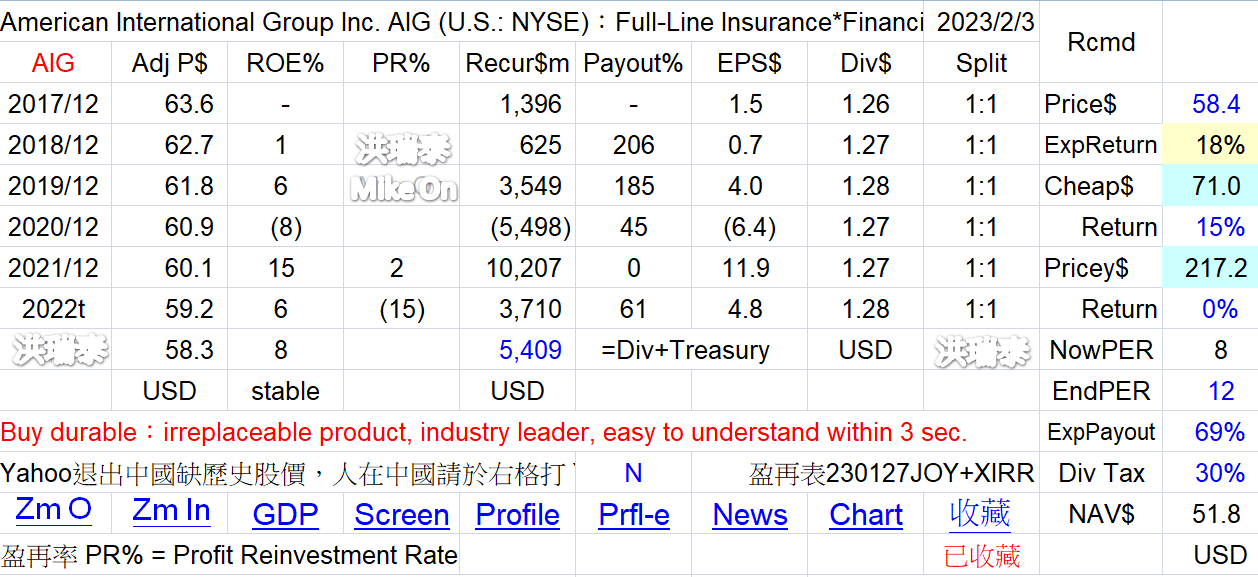Click the ExpPayout 69% cell
The height and width of the screenshot is (577, 1258).
coord(1209,432)
